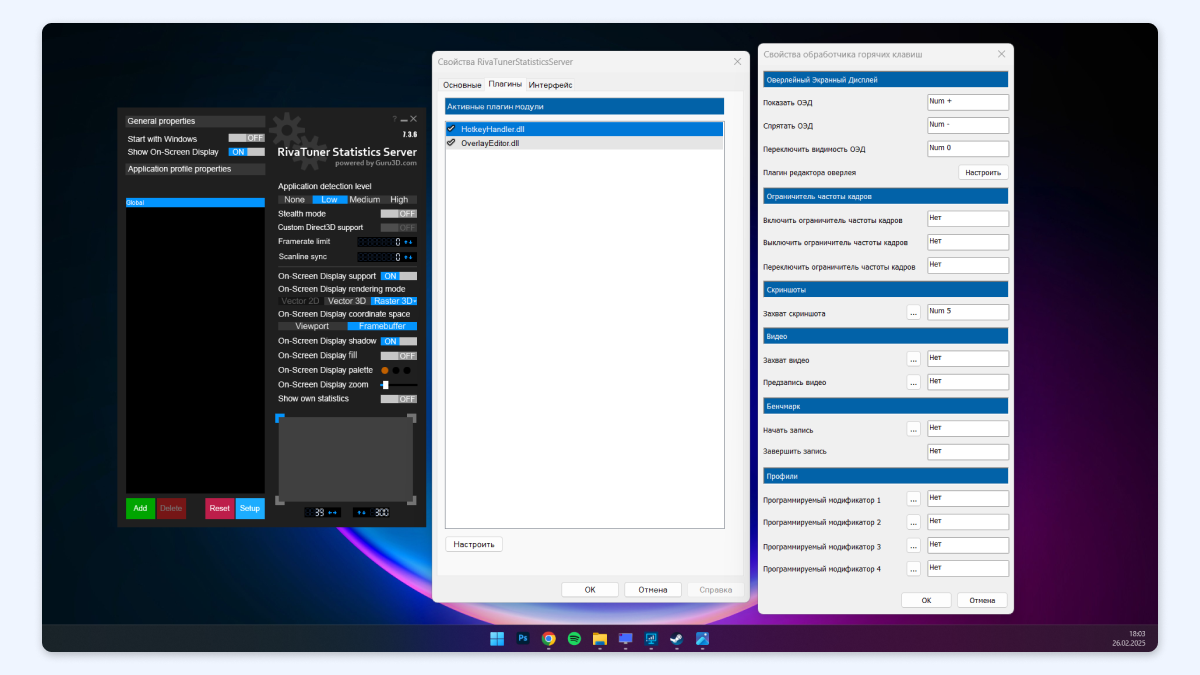Select the Плагины tab

tap(505, 84)
